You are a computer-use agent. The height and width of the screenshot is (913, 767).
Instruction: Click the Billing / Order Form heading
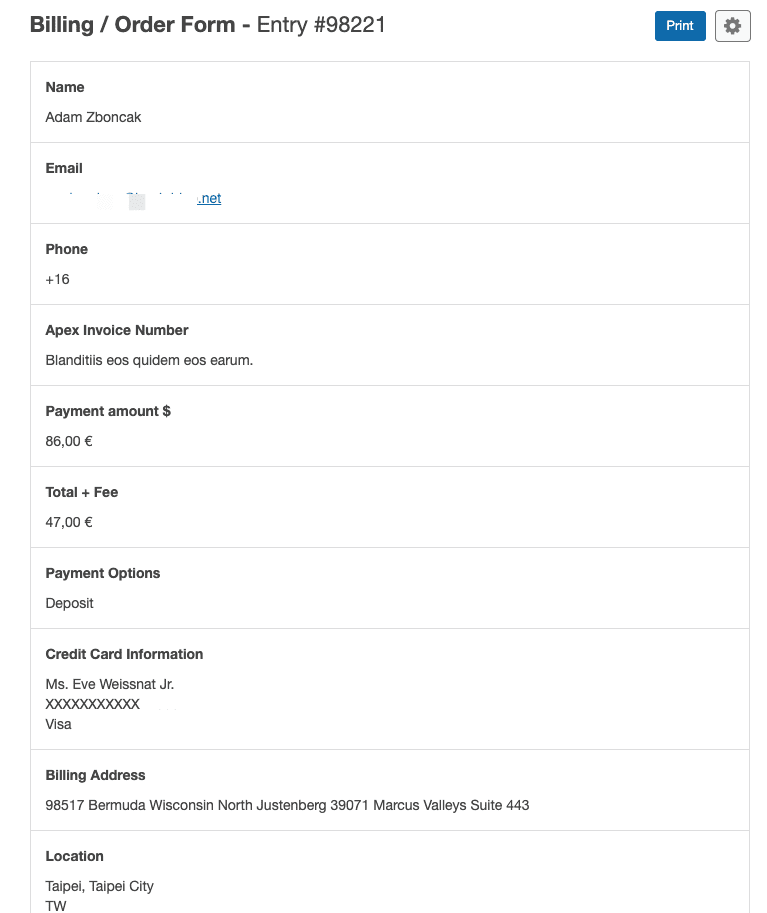pyautogui.click(x=133, y=24)
